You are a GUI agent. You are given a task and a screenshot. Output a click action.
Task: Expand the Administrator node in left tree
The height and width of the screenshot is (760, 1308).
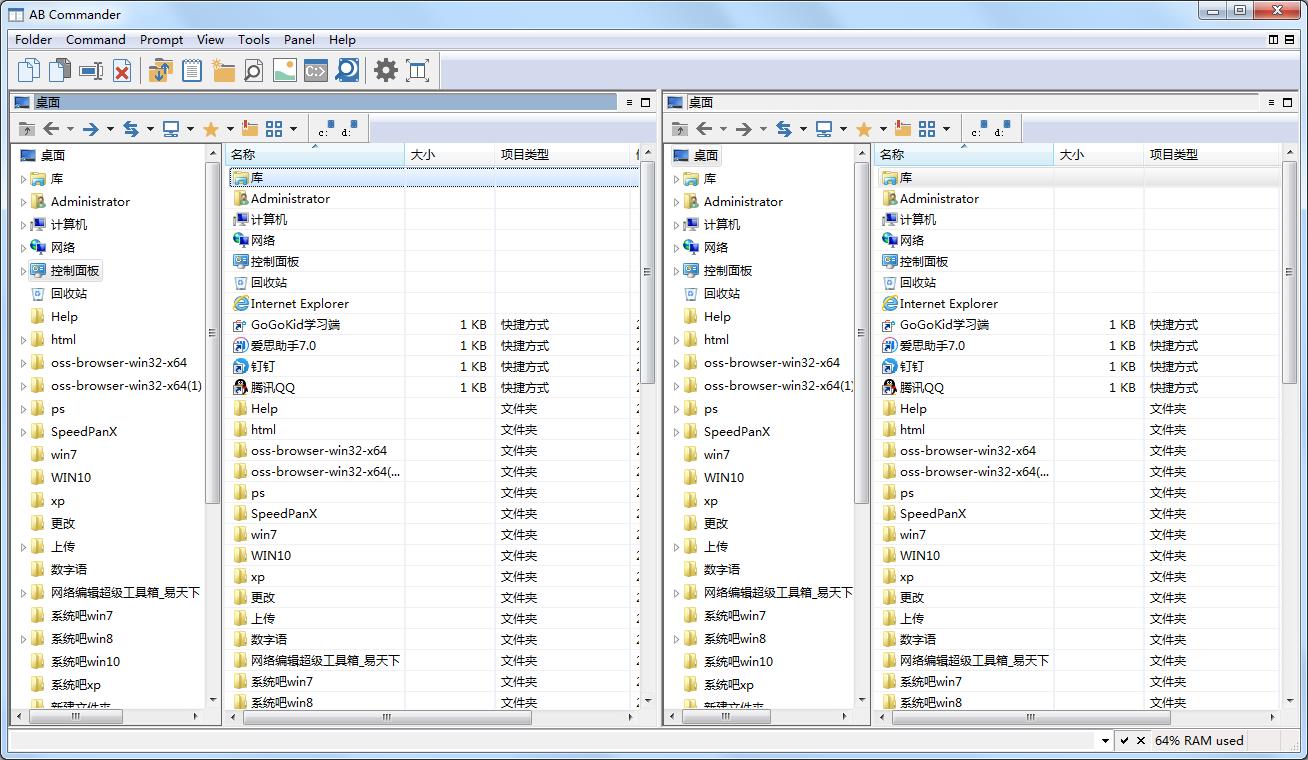(x=24, y=202)
